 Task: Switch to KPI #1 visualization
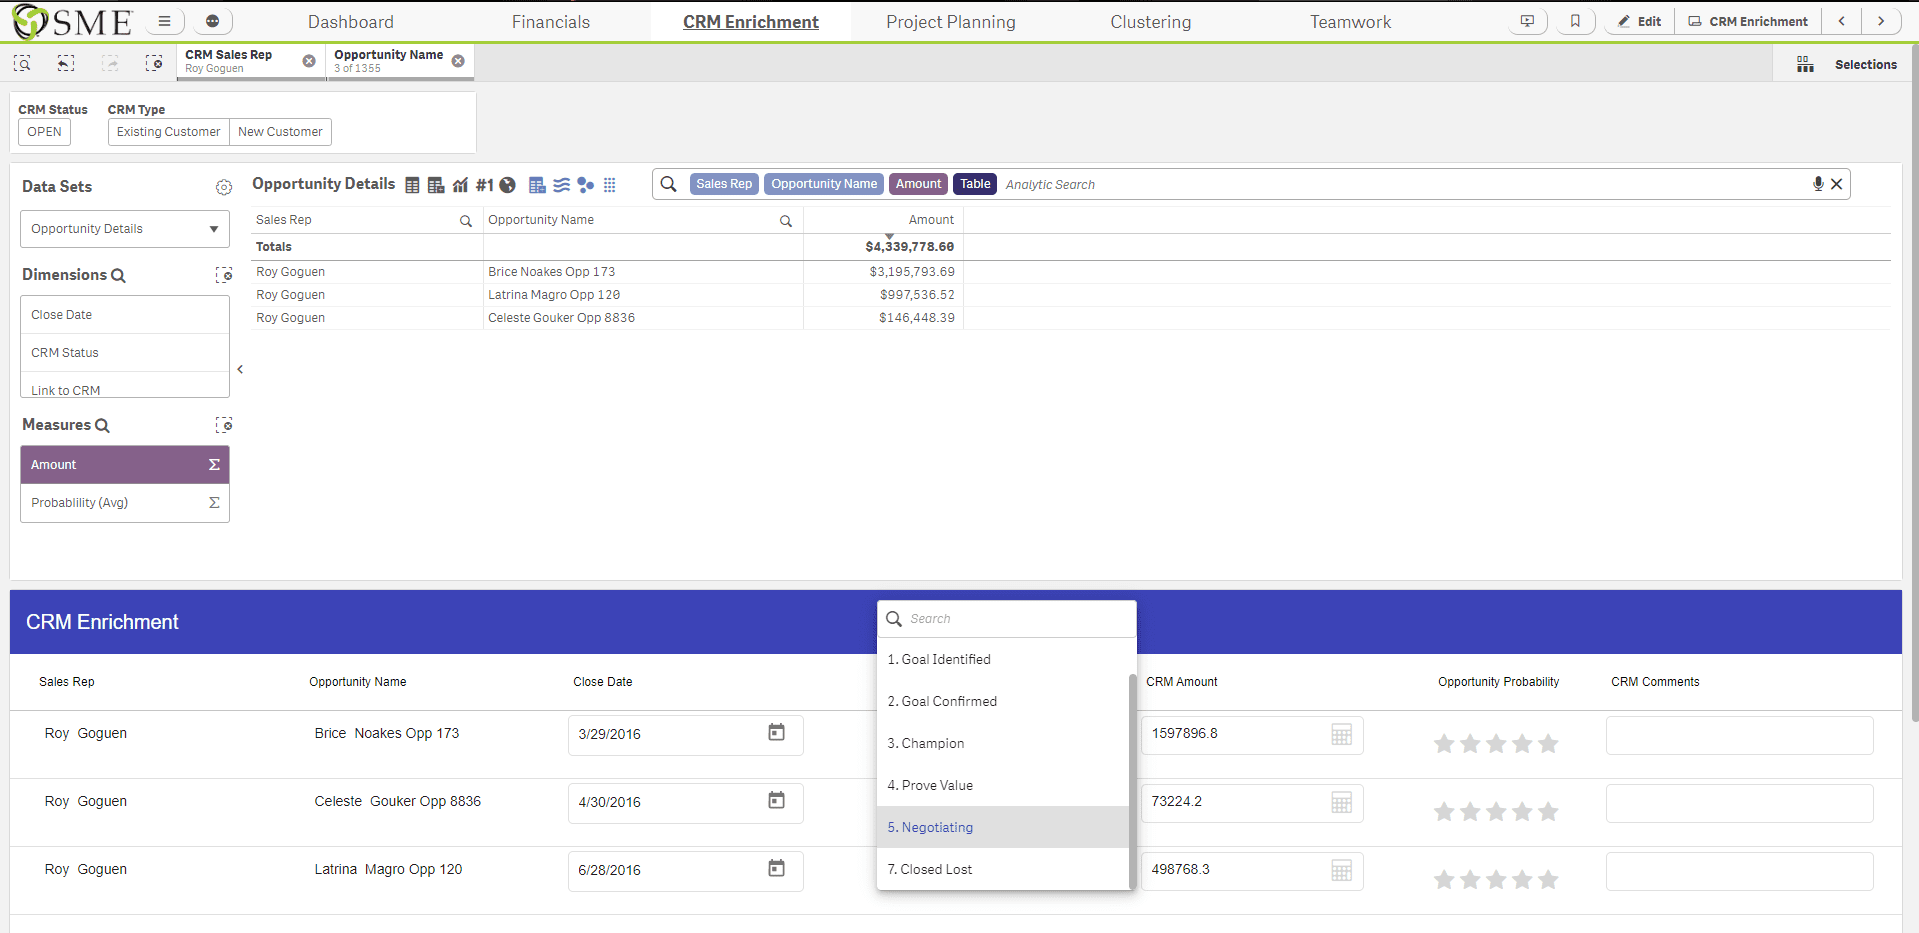[484, 185]
